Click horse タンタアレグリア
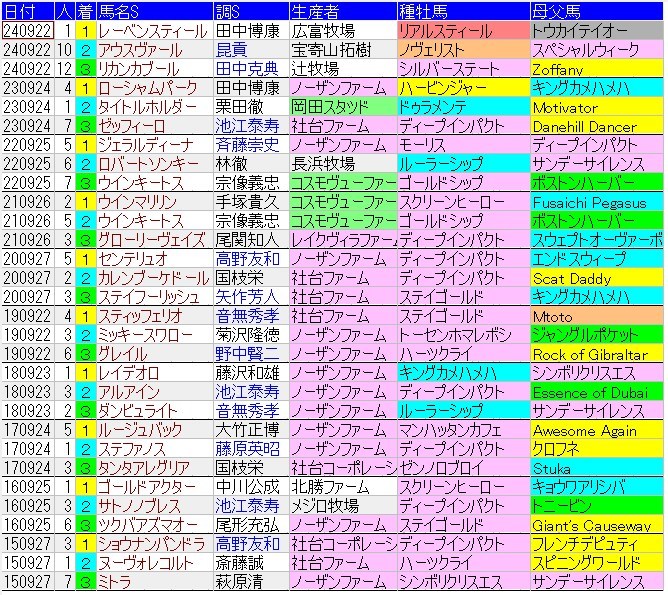Viewport: 668px width, 595px height. [x=144, y=468]
